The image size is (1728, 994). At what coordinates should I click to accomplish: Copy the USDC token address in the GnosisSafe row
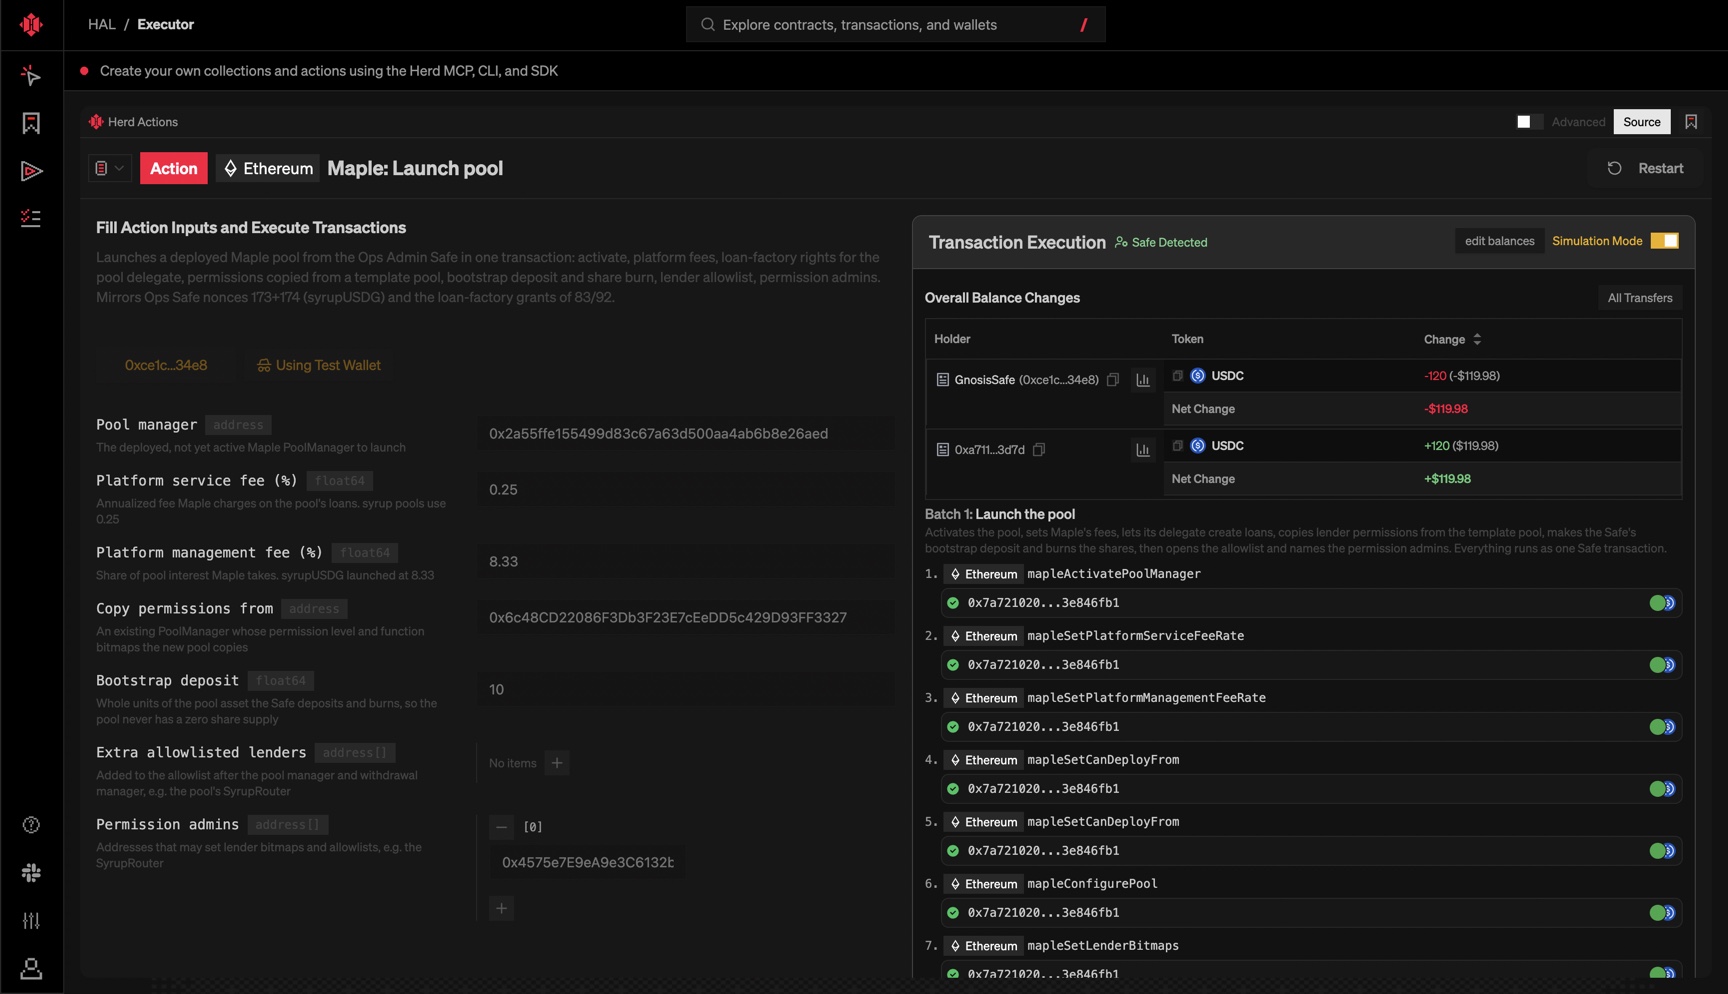pyautogui.click(x=1177, y=376)
